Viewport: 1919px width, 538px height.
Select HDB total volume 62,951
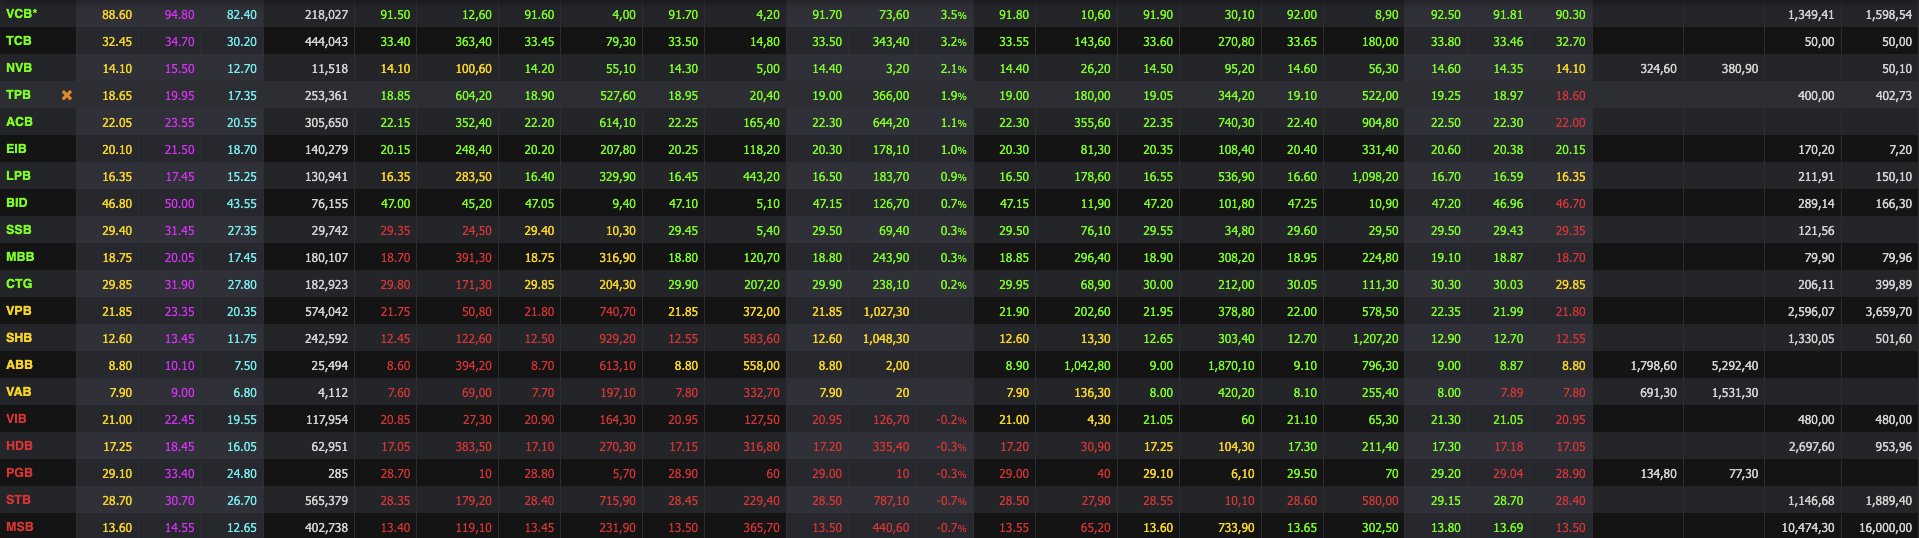point(329,447)
